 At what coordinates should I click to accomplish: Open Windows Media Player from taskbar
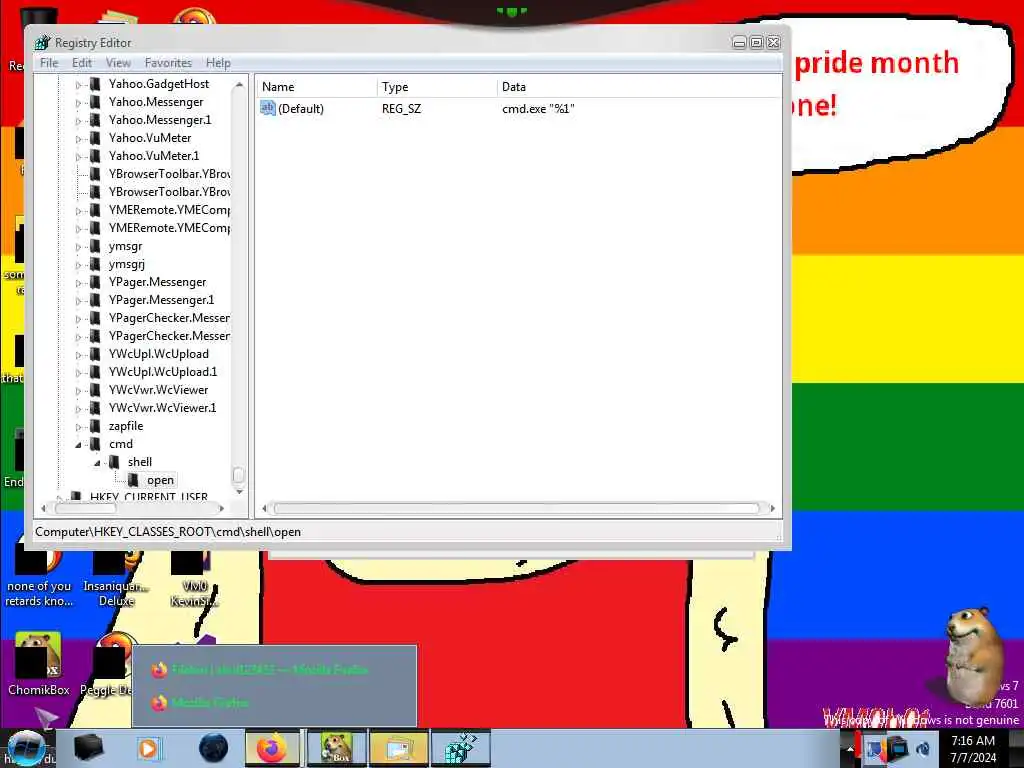click(148, 748)
